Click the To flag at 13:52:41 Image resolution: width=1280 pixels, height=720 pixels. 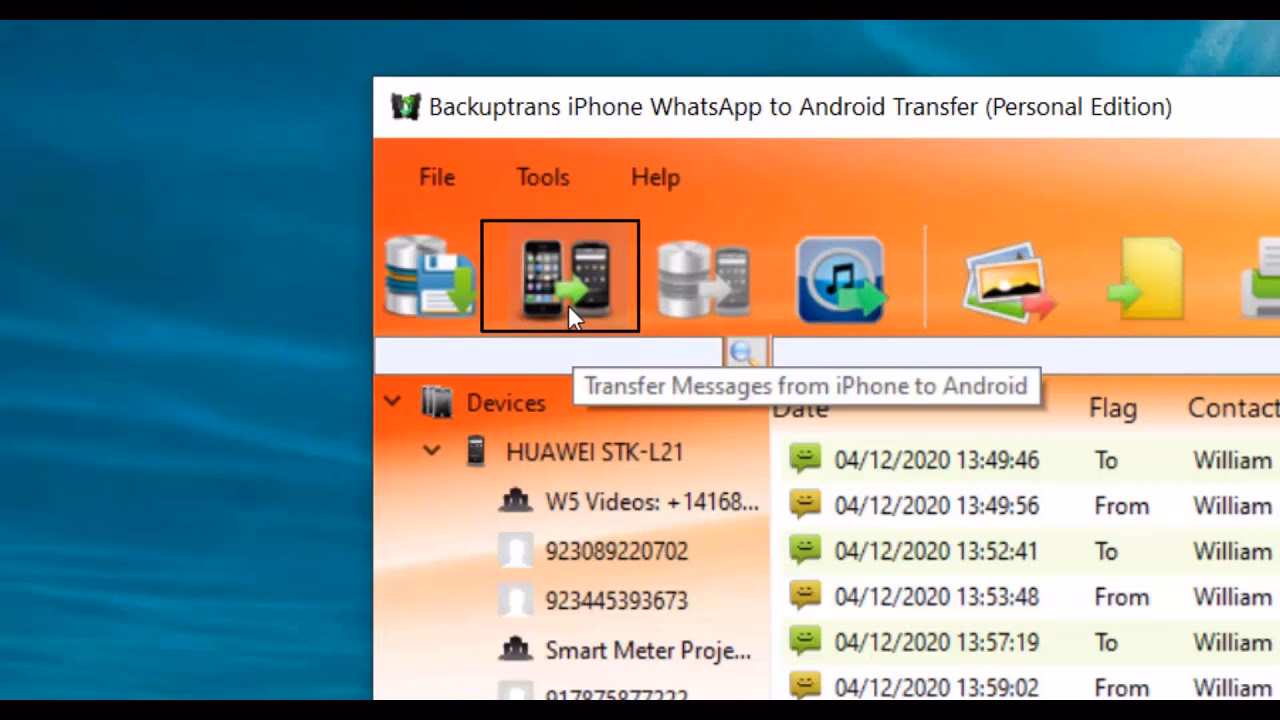1106,551
